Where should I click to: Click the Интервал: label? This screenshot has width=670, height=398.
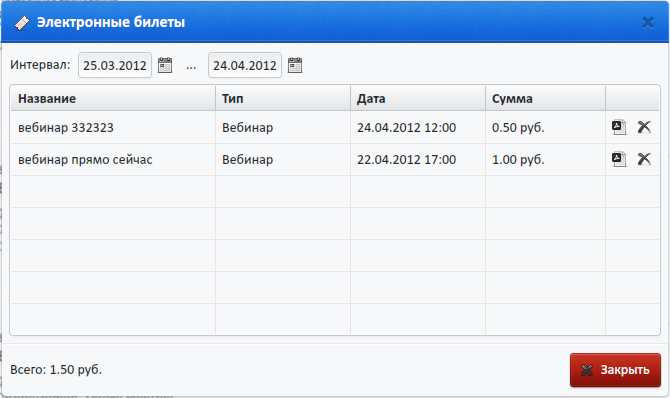click(40, 65)
